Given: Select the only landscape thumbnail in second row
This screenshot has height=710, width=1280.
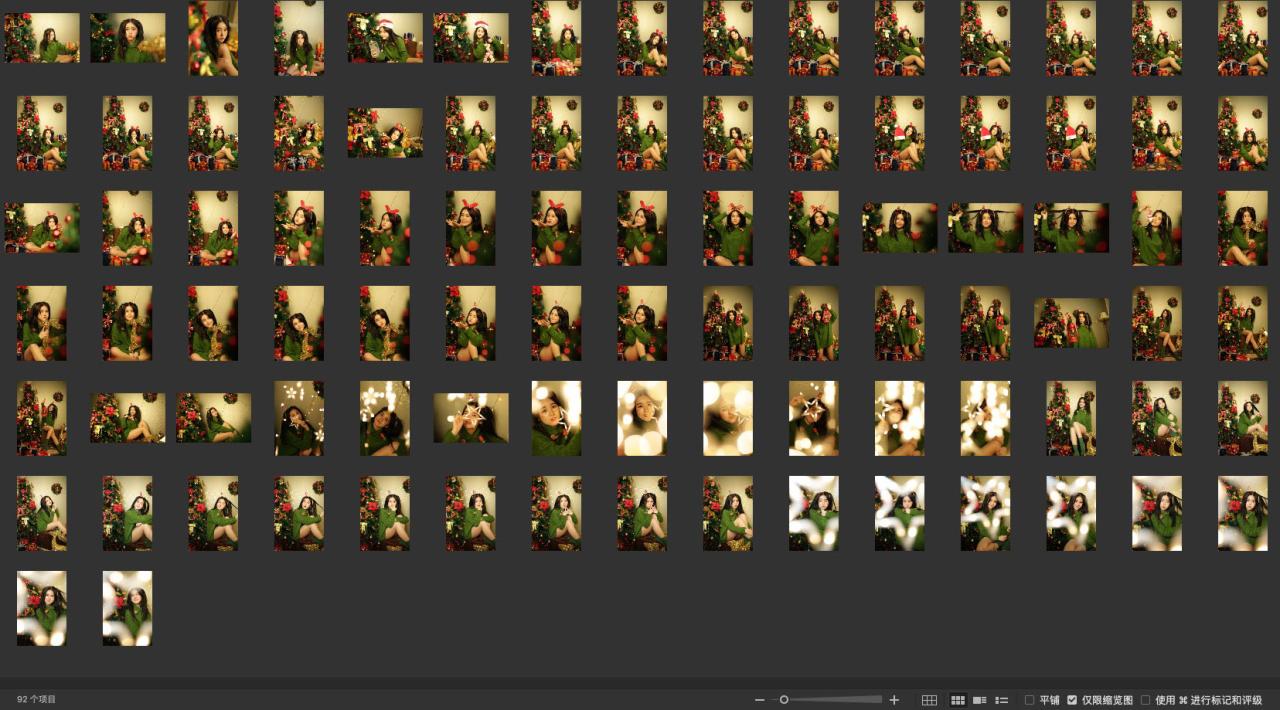Looking at the screenshot, I should point(385,133).
